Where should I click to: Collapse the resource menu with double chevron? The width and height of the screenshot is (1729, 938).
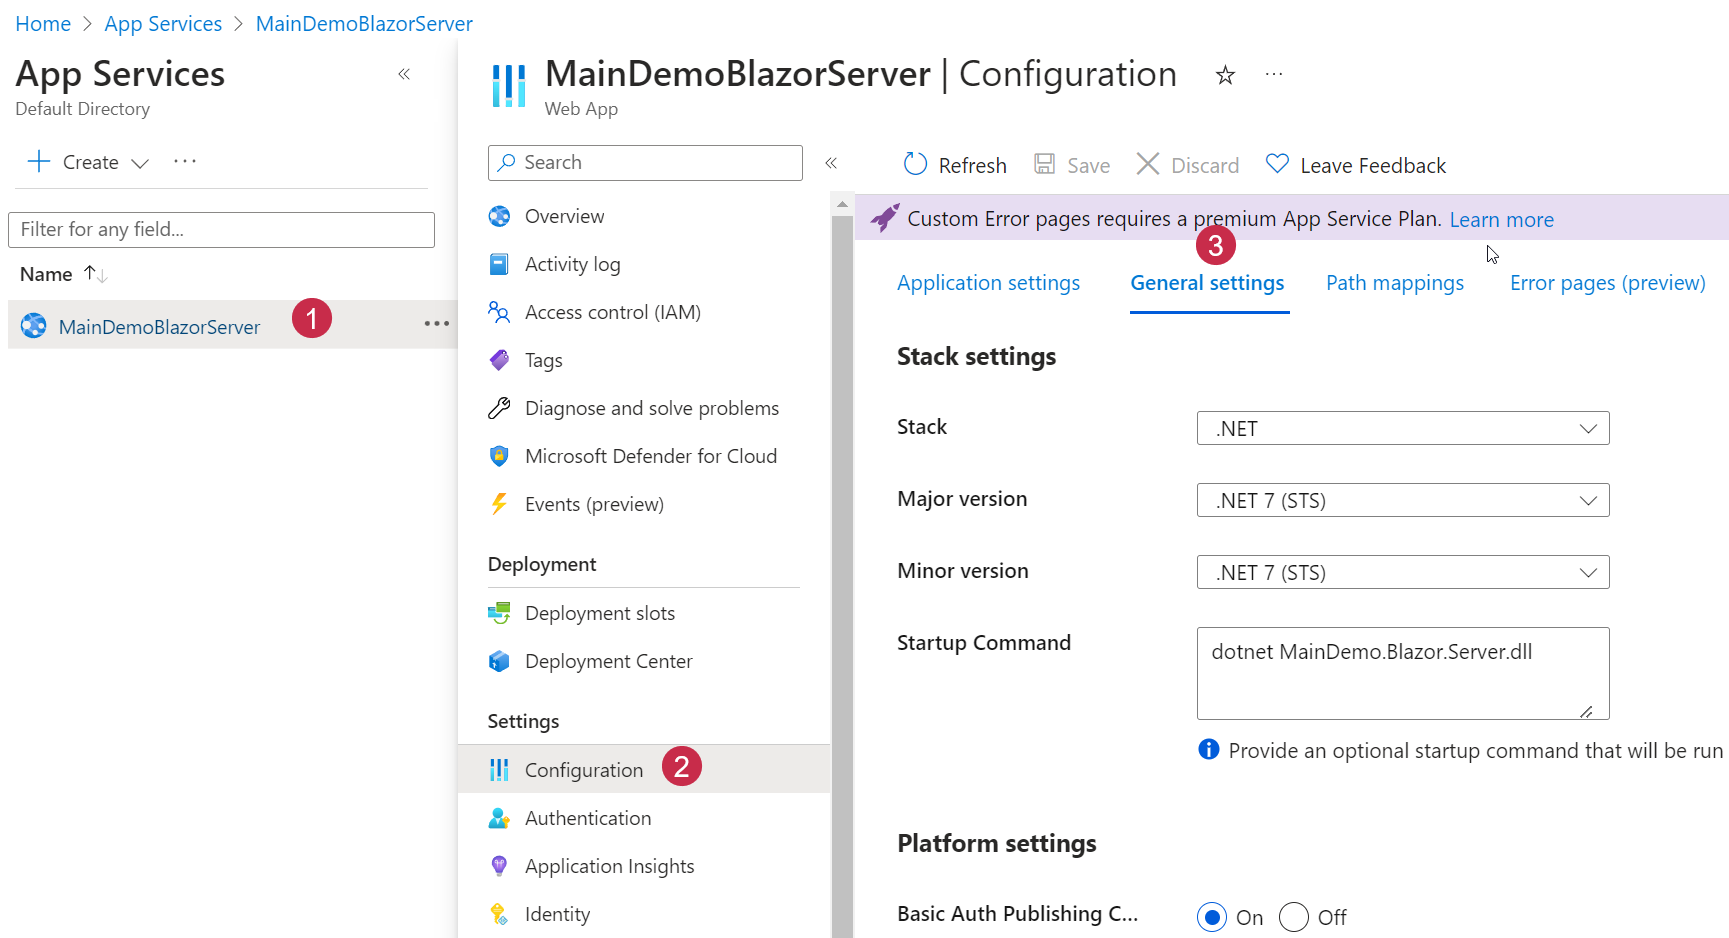(831, 162)
